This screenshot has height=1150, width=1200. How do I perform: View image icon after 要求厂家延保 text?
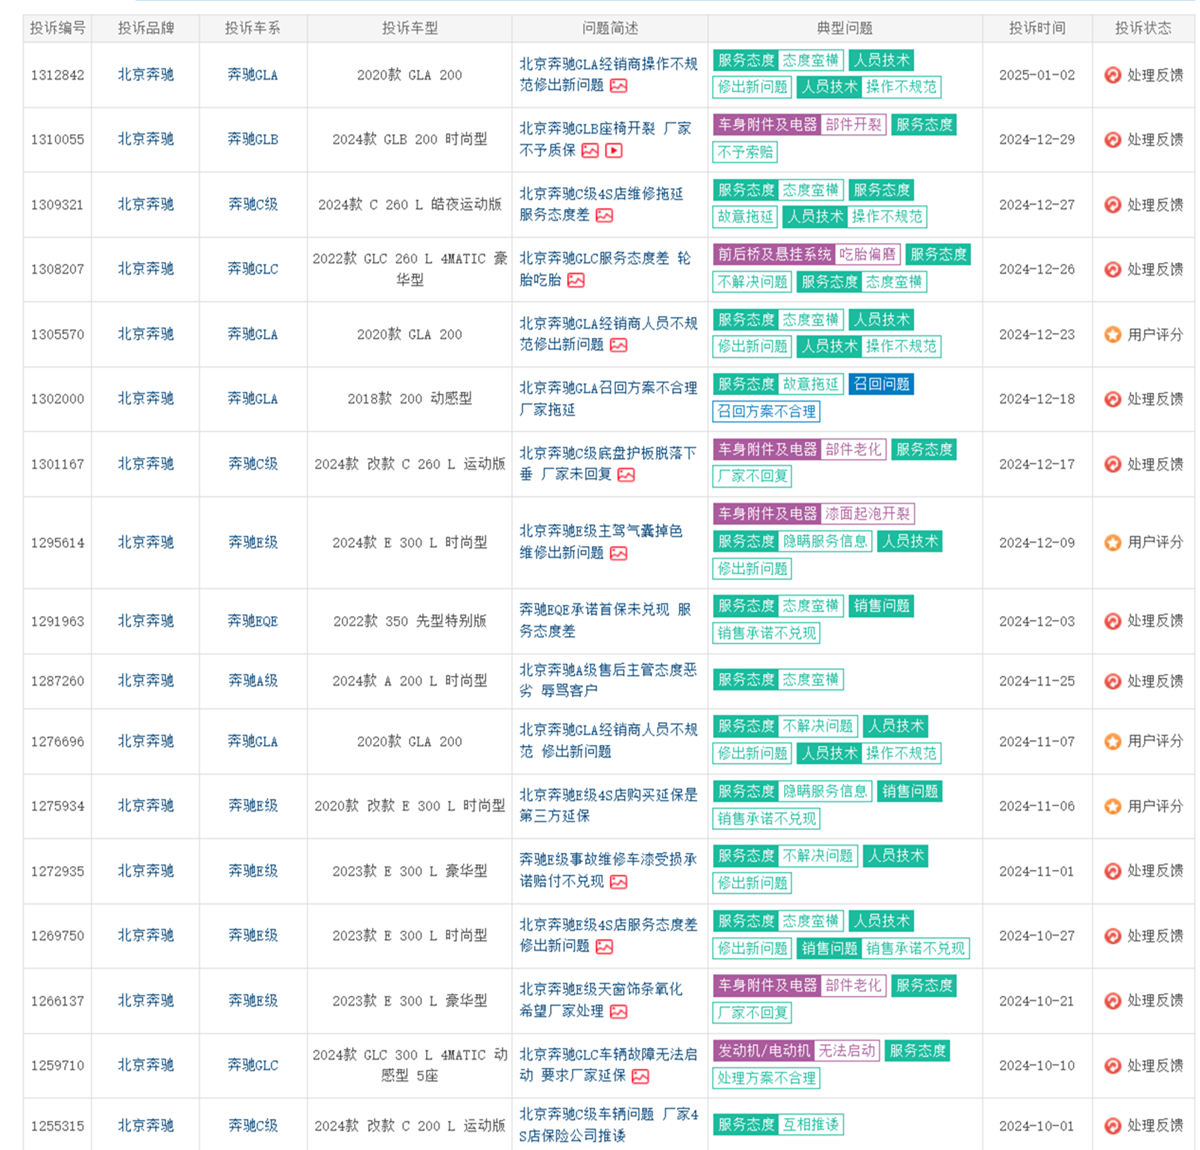pos(641,1077)
